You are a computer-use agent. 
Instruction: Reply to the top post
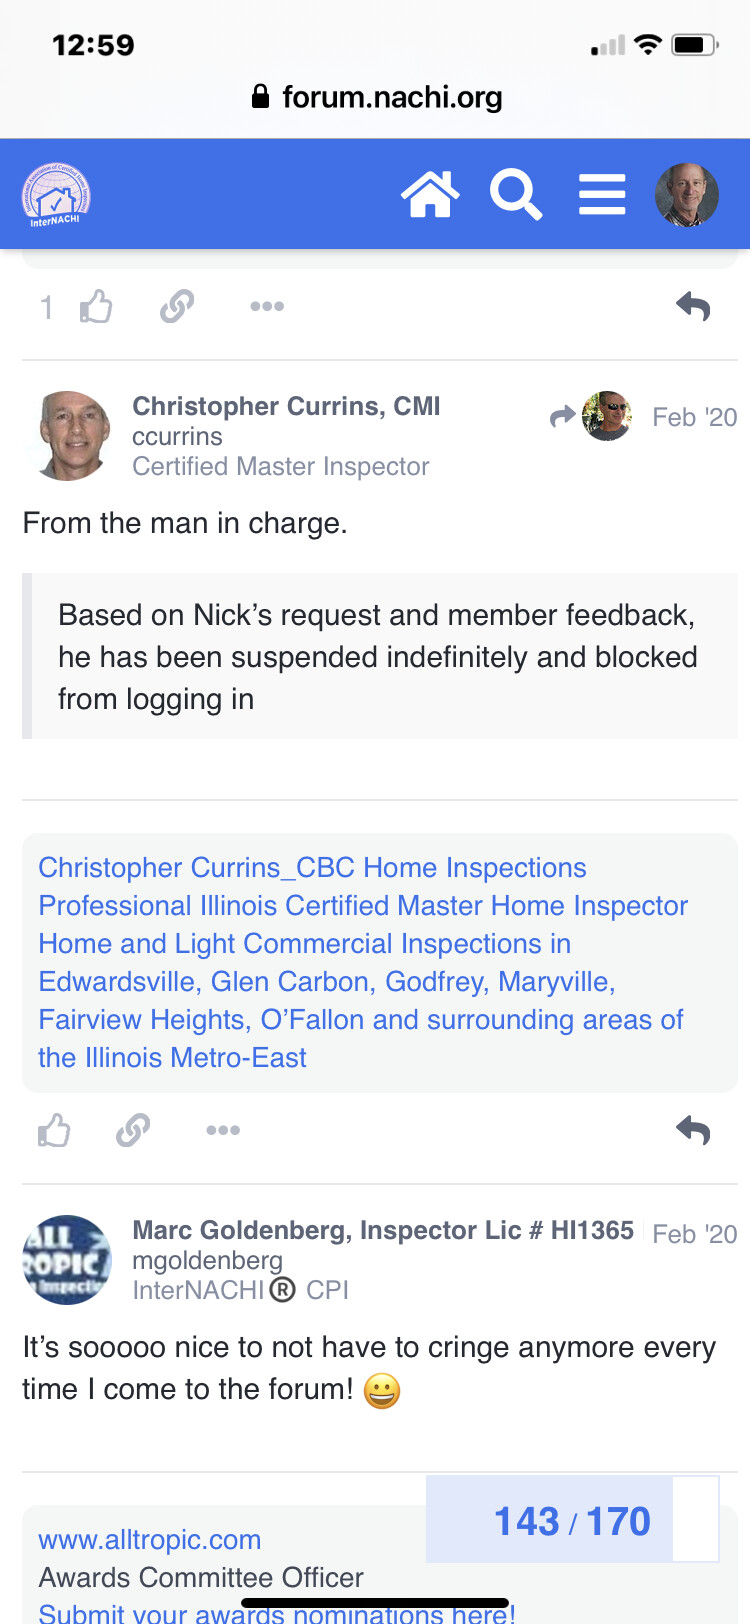[x=693, y=306]
